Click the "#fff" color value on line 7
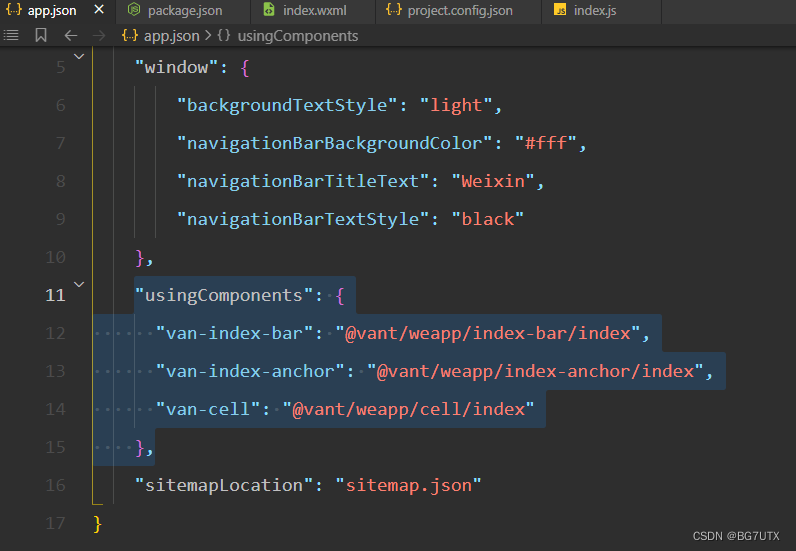Viewport: 796px width, 551px height. point(546,143)
